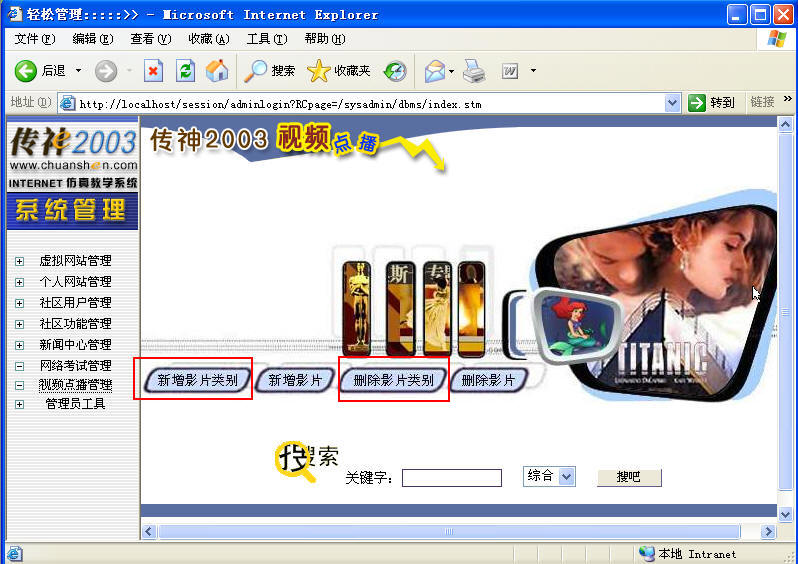This screenshot has height=564, width=798.
Task: Click the 新增影片类别 button
Action: pos(197,380)
